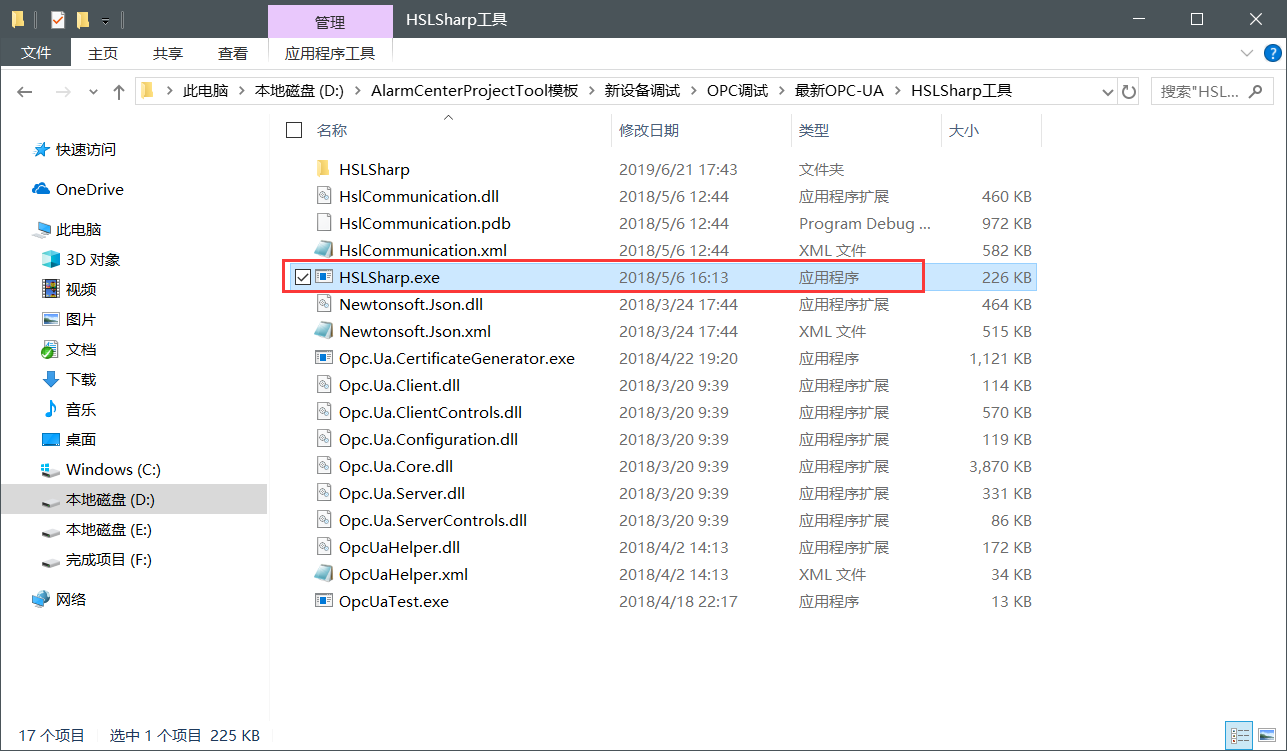Click the 桌面 desktop icon
The width and height of the screenshot is (1287, 751).
[51, 439]
